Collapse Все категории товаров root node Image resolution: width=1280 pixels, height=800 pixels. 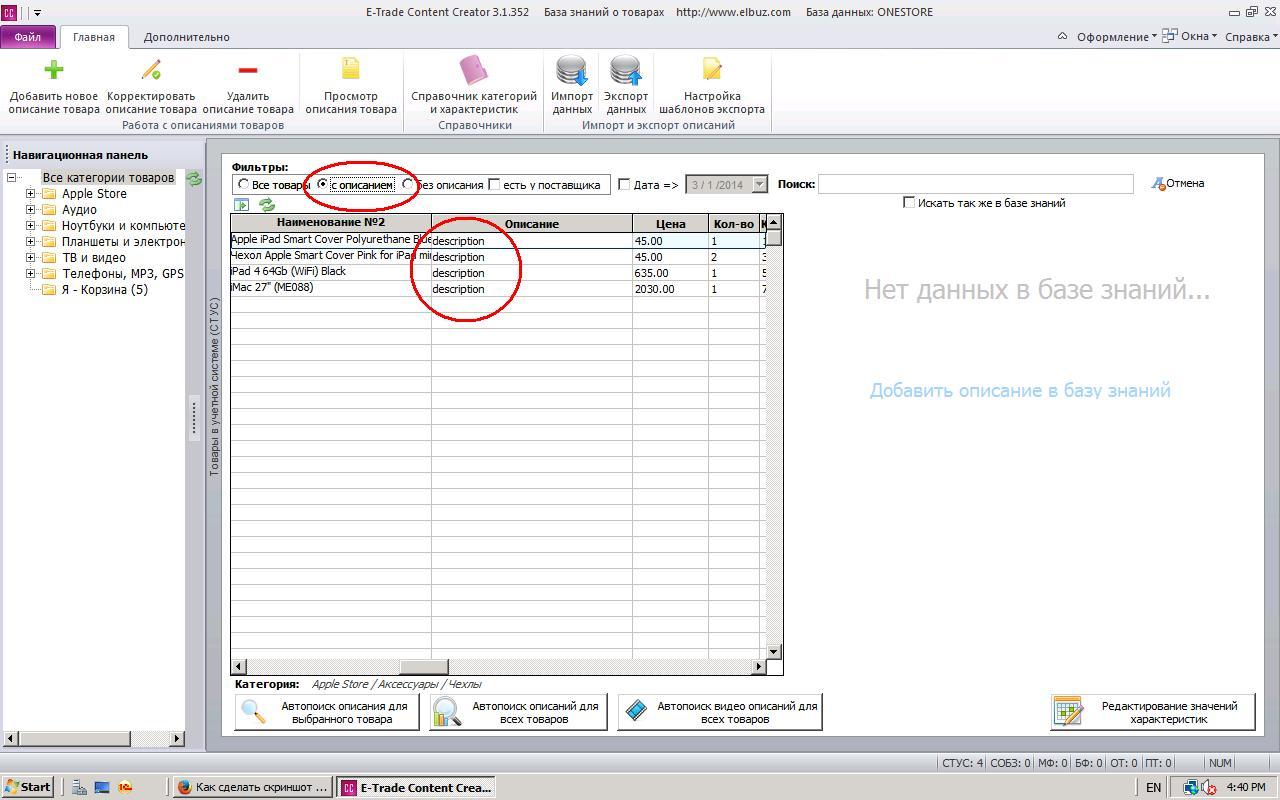pos(11,178)
